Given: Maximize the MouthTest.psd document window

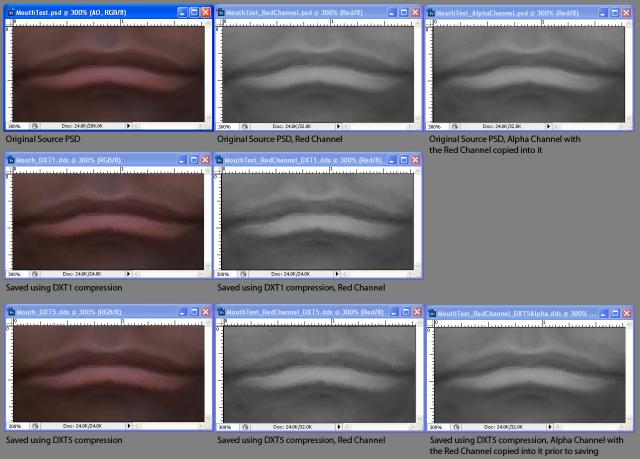Looking at the screenshot, I should 194,11.
